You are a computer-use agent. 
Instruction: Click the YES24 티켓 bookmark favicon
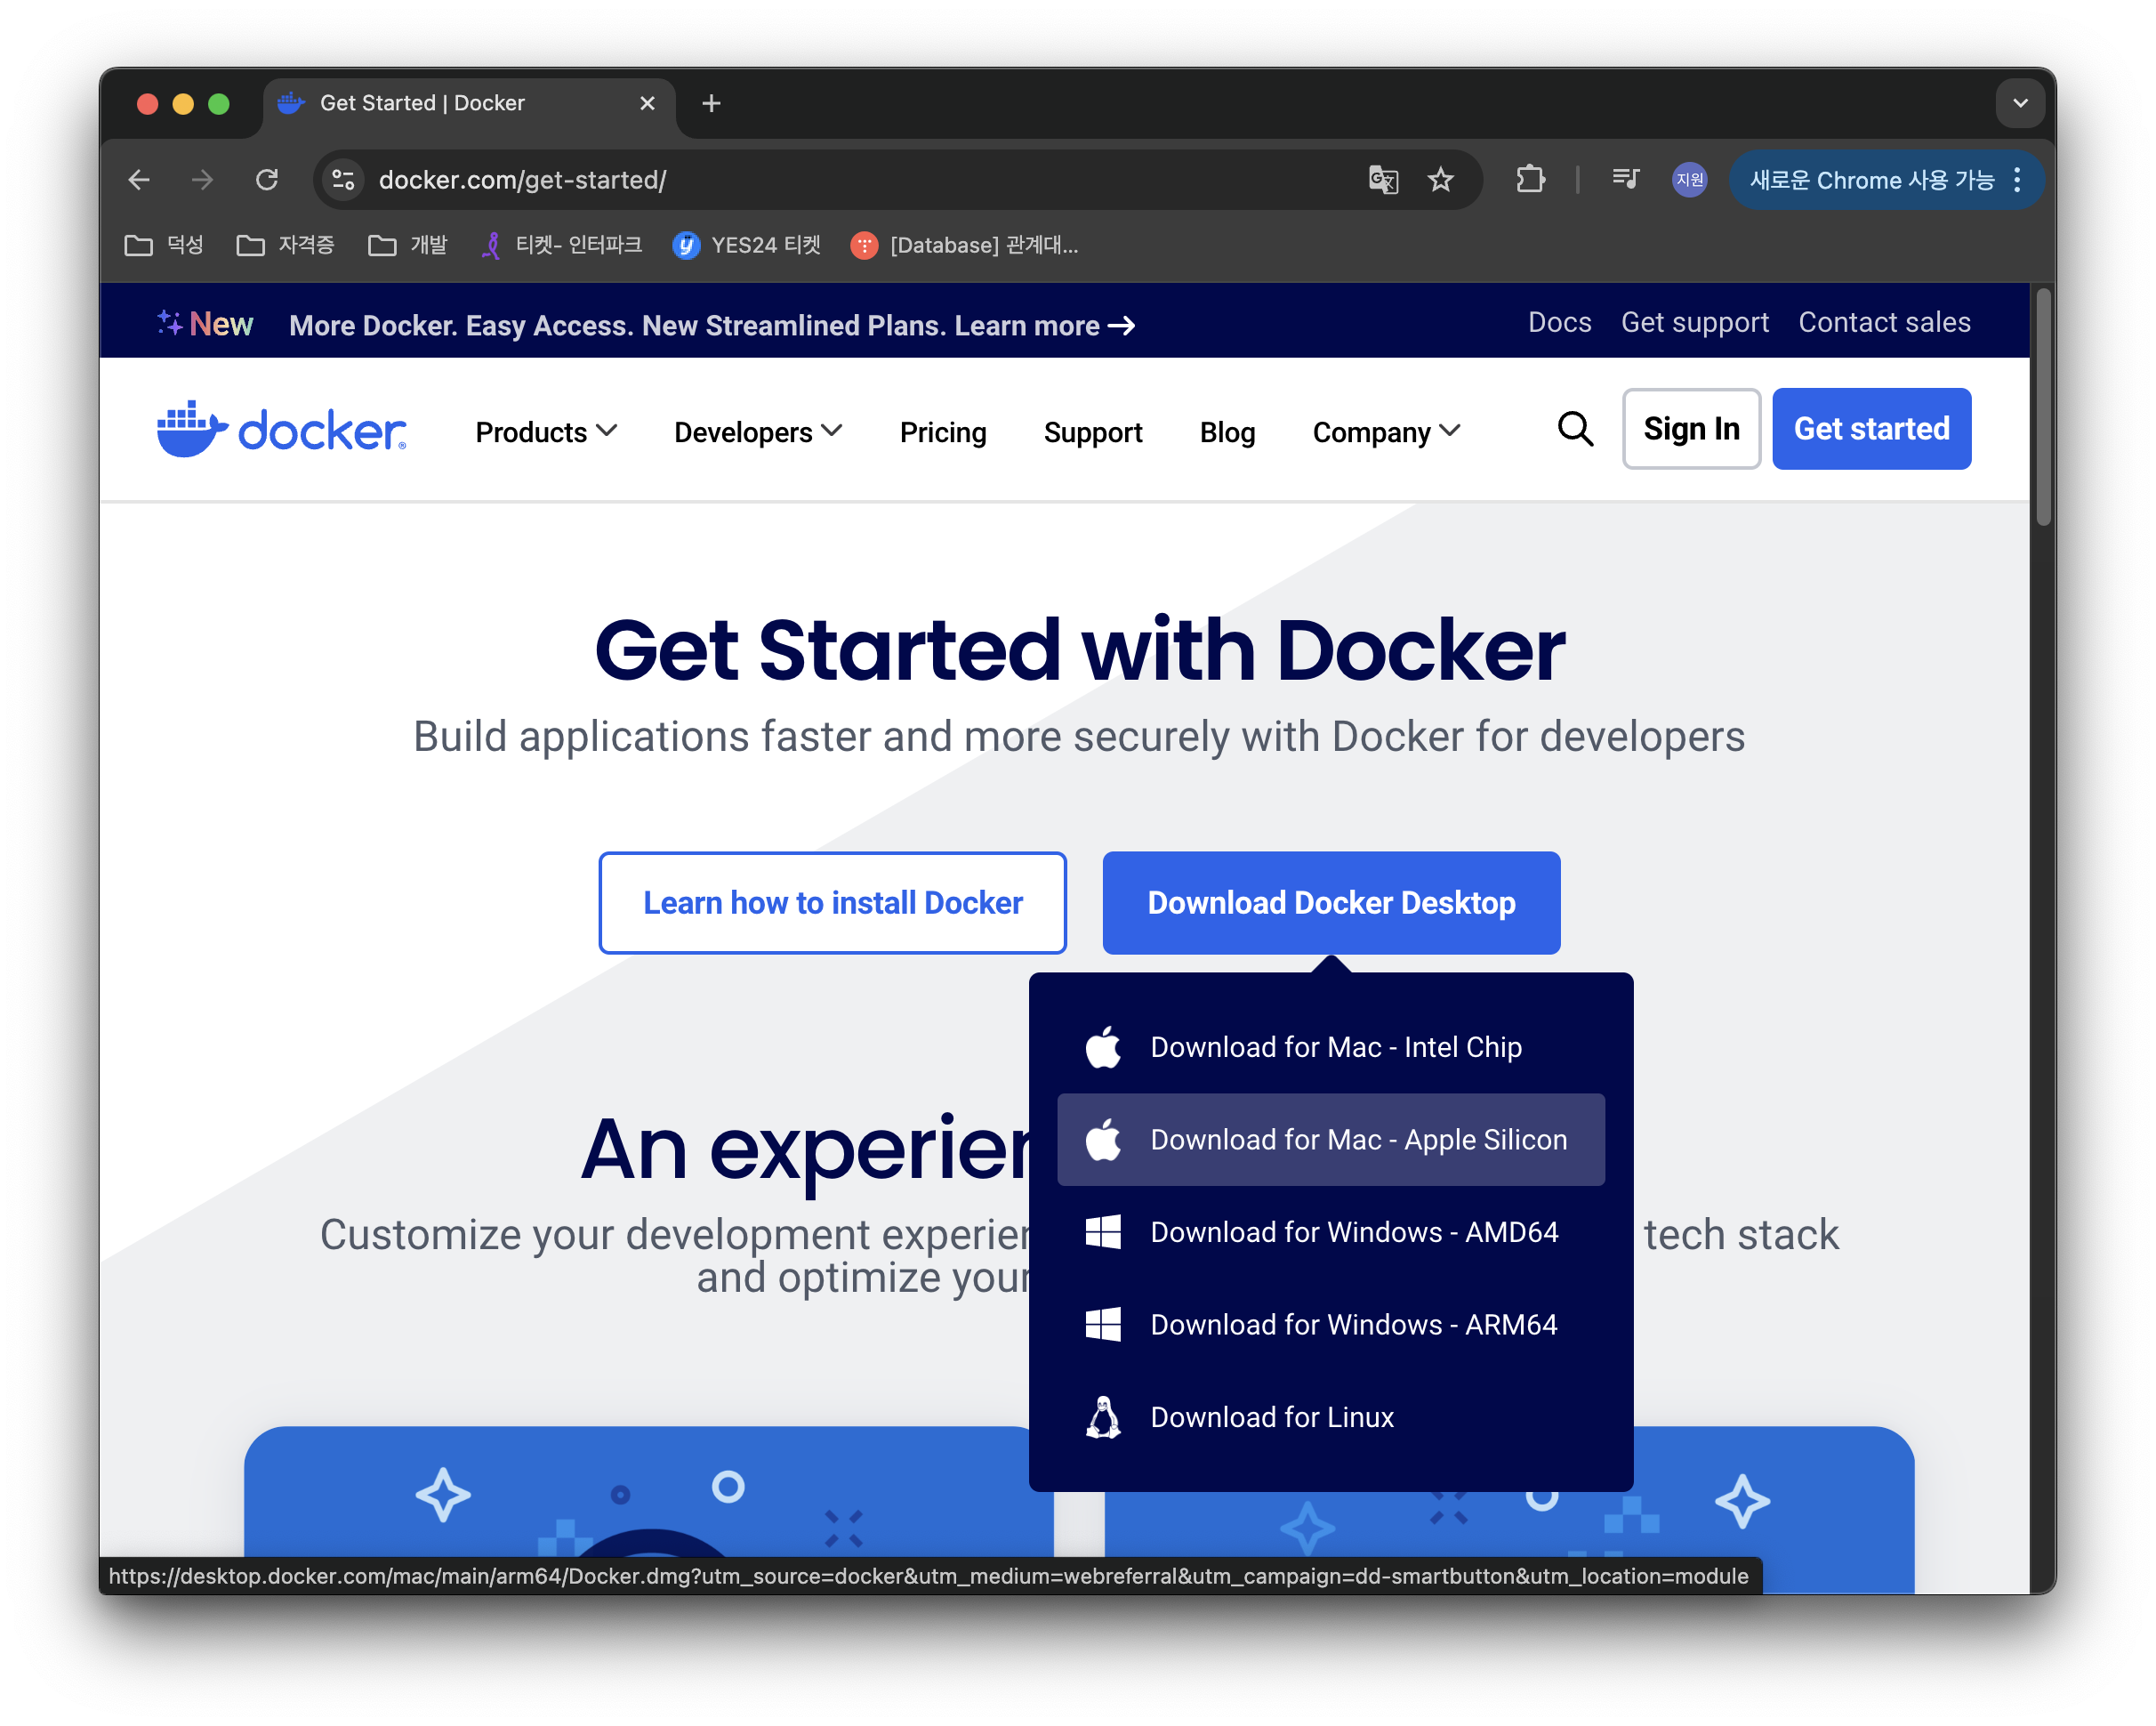pos(687,245)
